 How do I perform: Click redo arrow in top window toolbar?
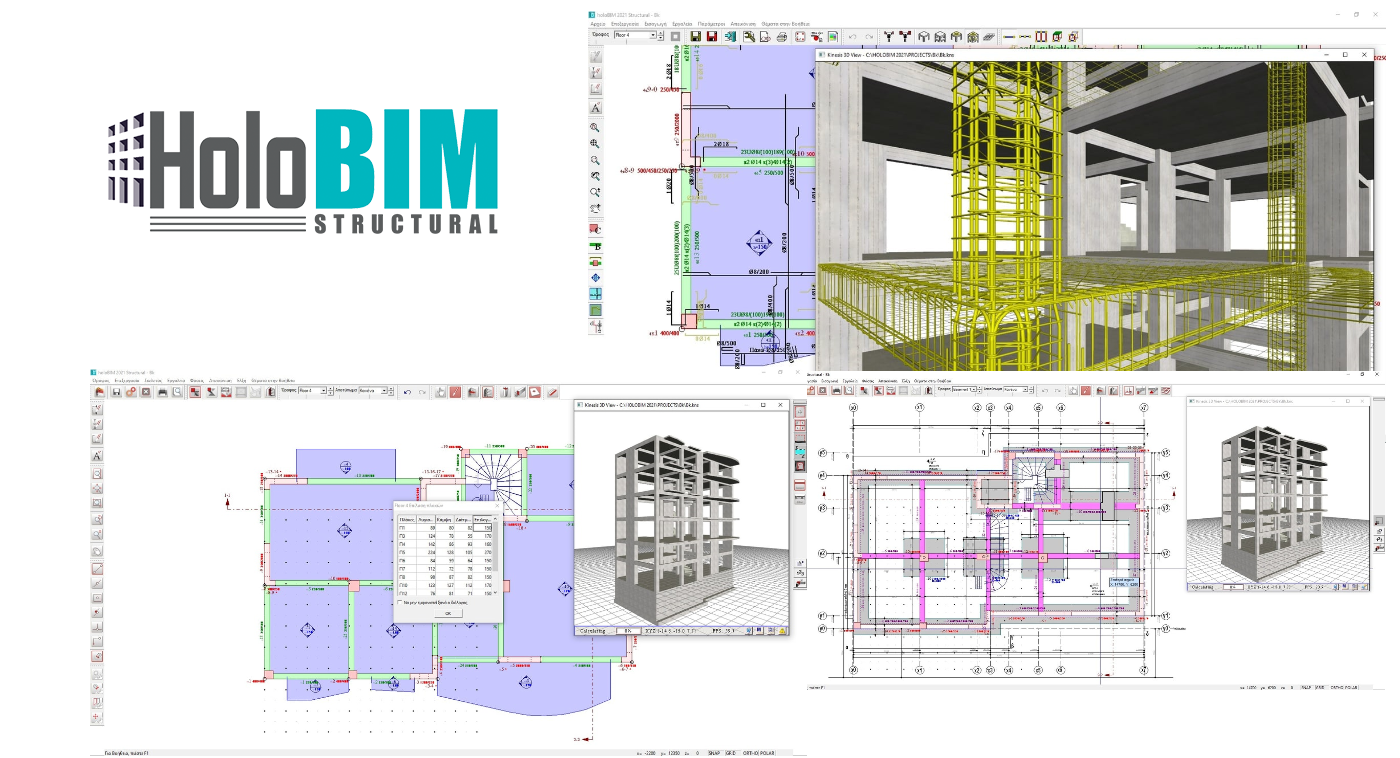coord(869,37)
